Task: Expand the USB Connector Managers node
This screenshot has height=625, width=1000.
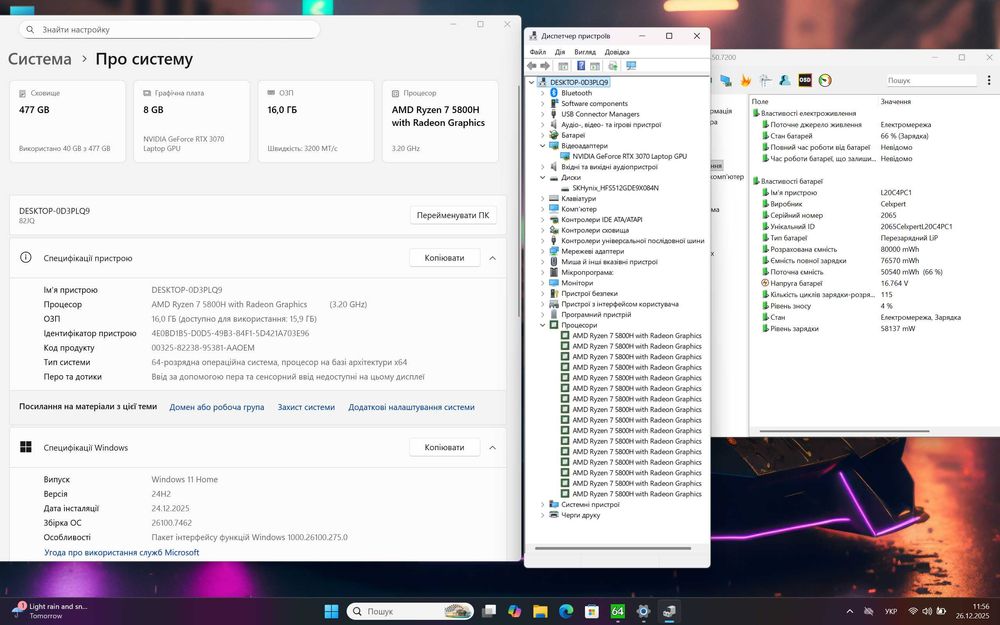Action: tap(543, 114)
